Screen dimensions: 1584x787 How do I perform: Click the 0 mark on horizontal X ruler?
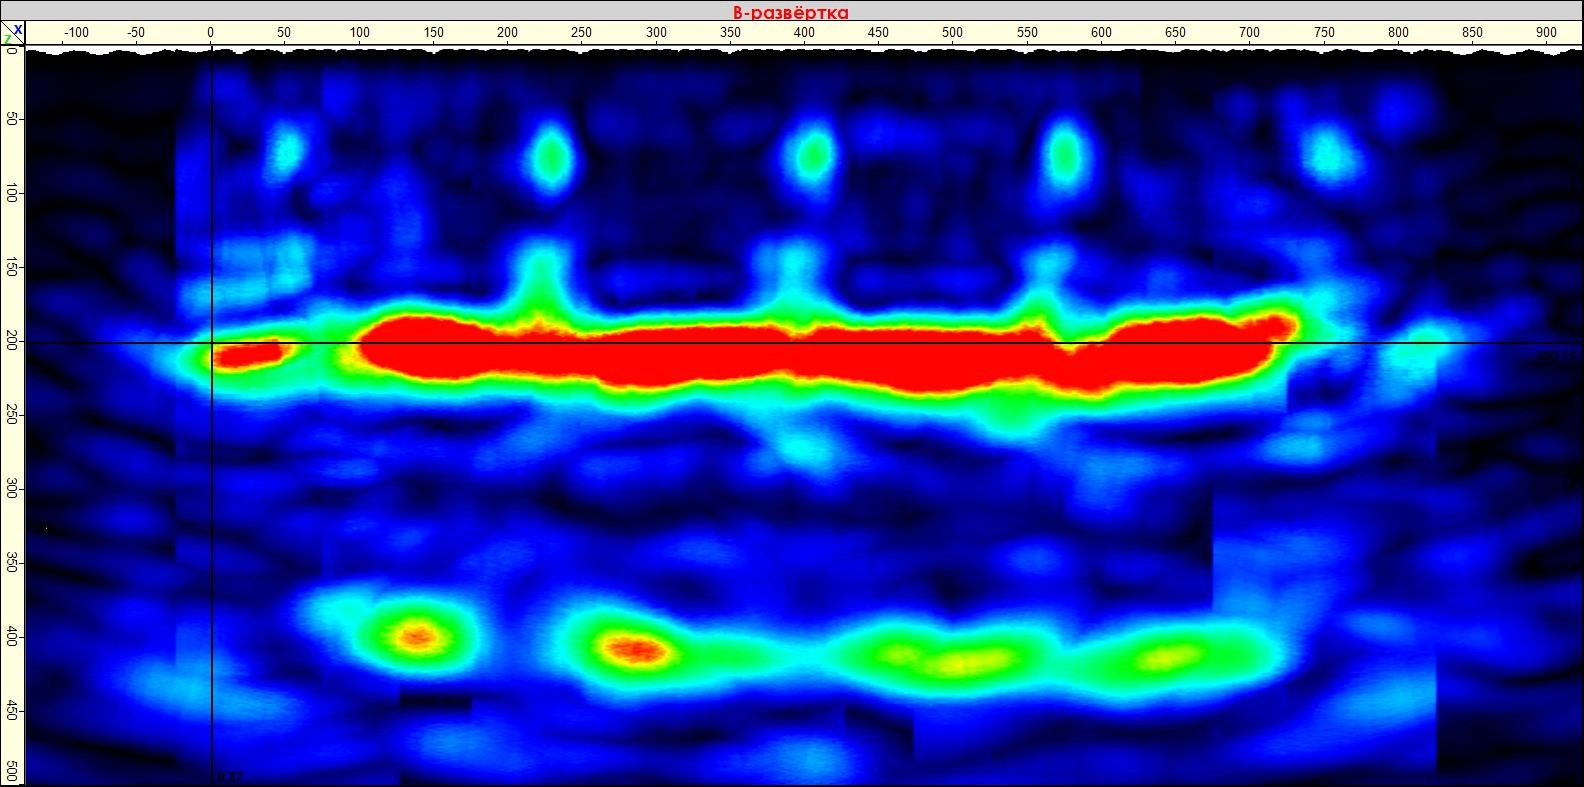211,33
